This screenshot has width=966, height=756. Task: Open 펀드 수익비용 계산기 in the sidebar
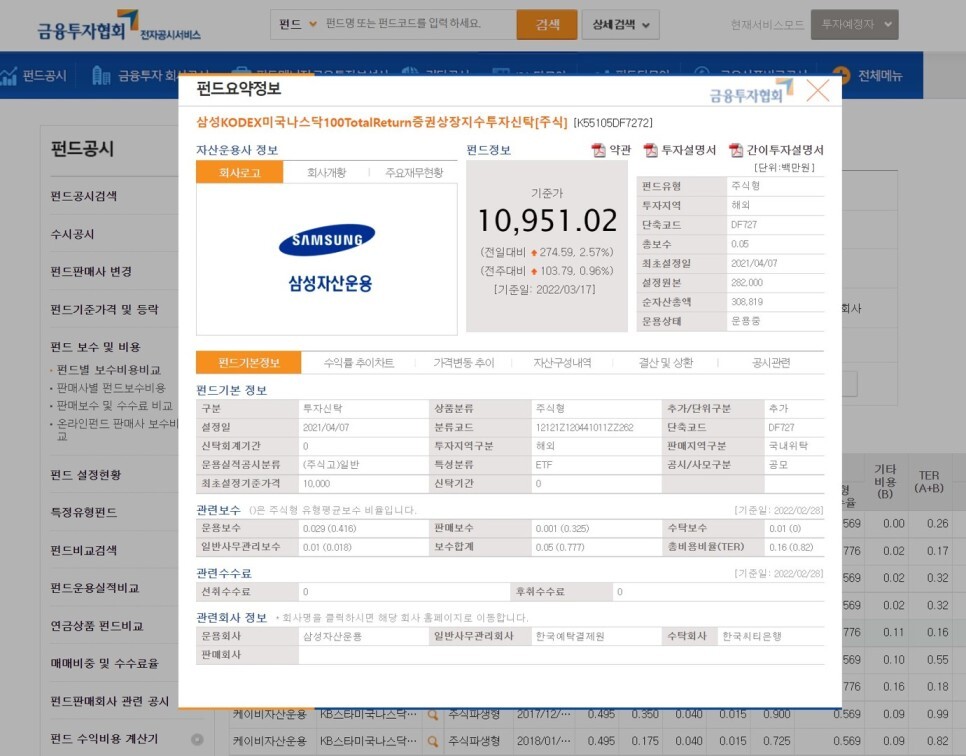(104, 739)
